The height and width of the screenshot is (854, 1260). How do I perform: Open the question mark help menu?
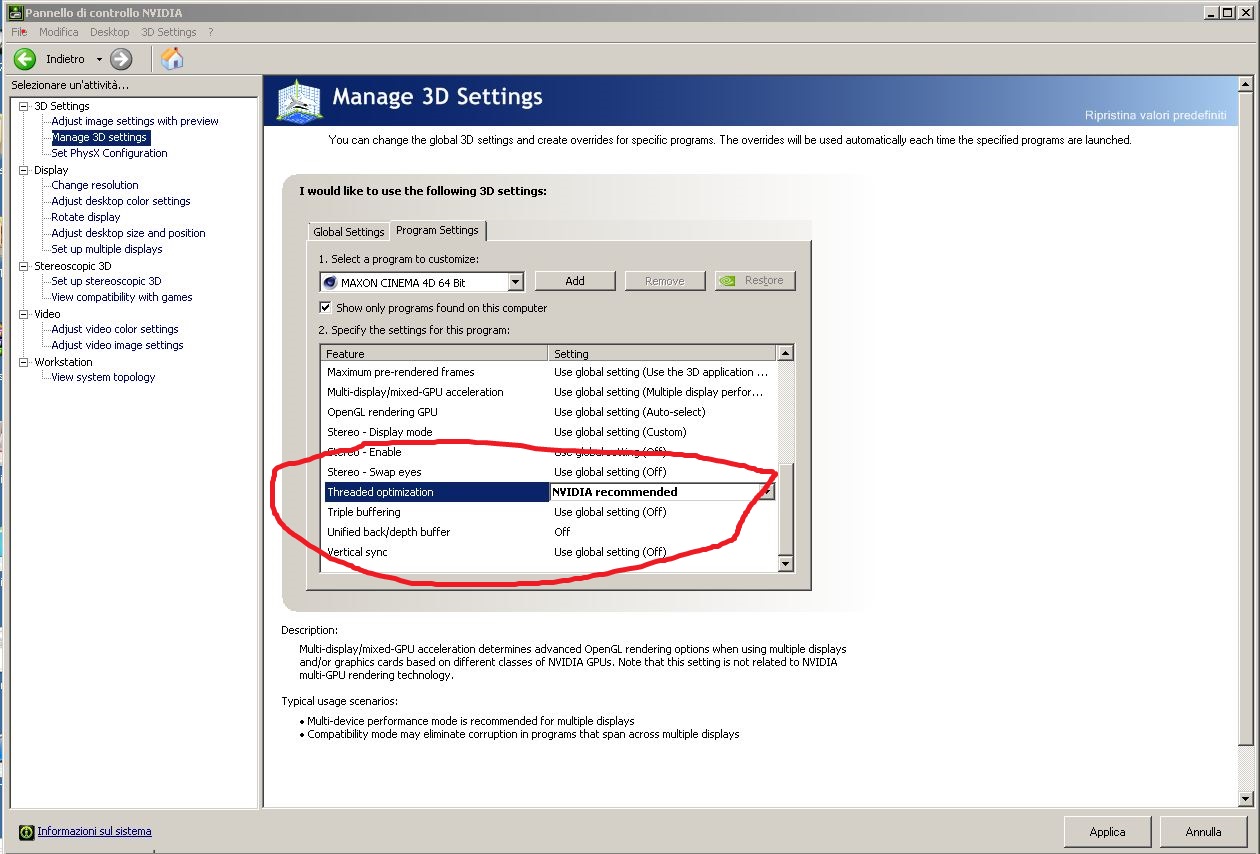tap(211, 32)
